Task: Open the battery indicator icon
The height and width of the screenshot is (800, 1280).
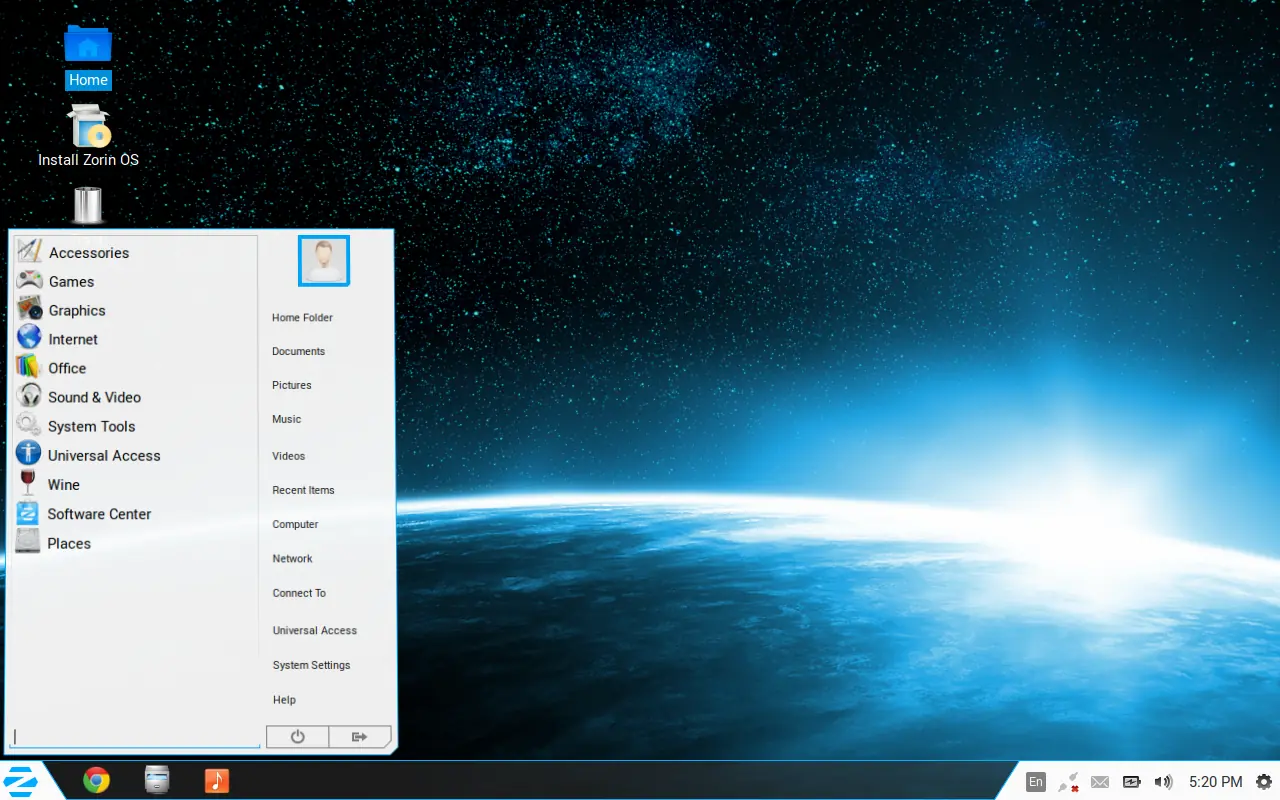Action: [x=1131, y=782]
